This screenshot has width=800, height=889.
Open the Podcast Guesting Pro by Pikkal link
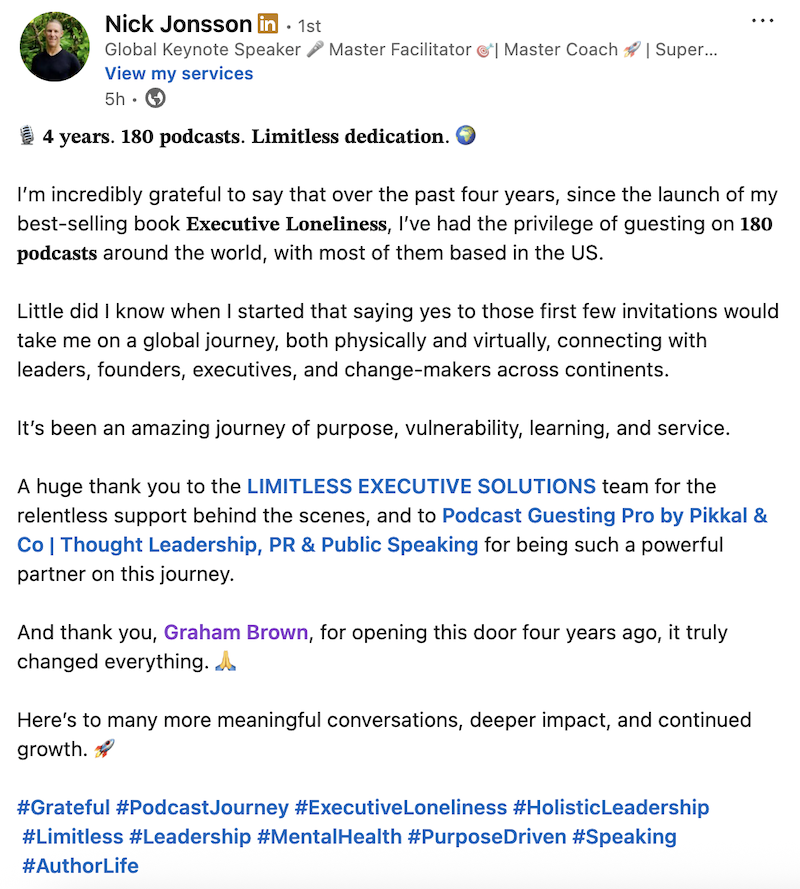coord(604,517)
